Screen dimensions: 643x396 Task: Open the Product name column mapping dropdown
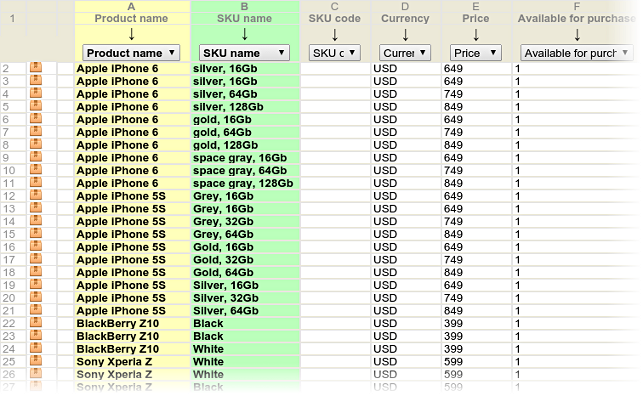(x=131, y=53)
